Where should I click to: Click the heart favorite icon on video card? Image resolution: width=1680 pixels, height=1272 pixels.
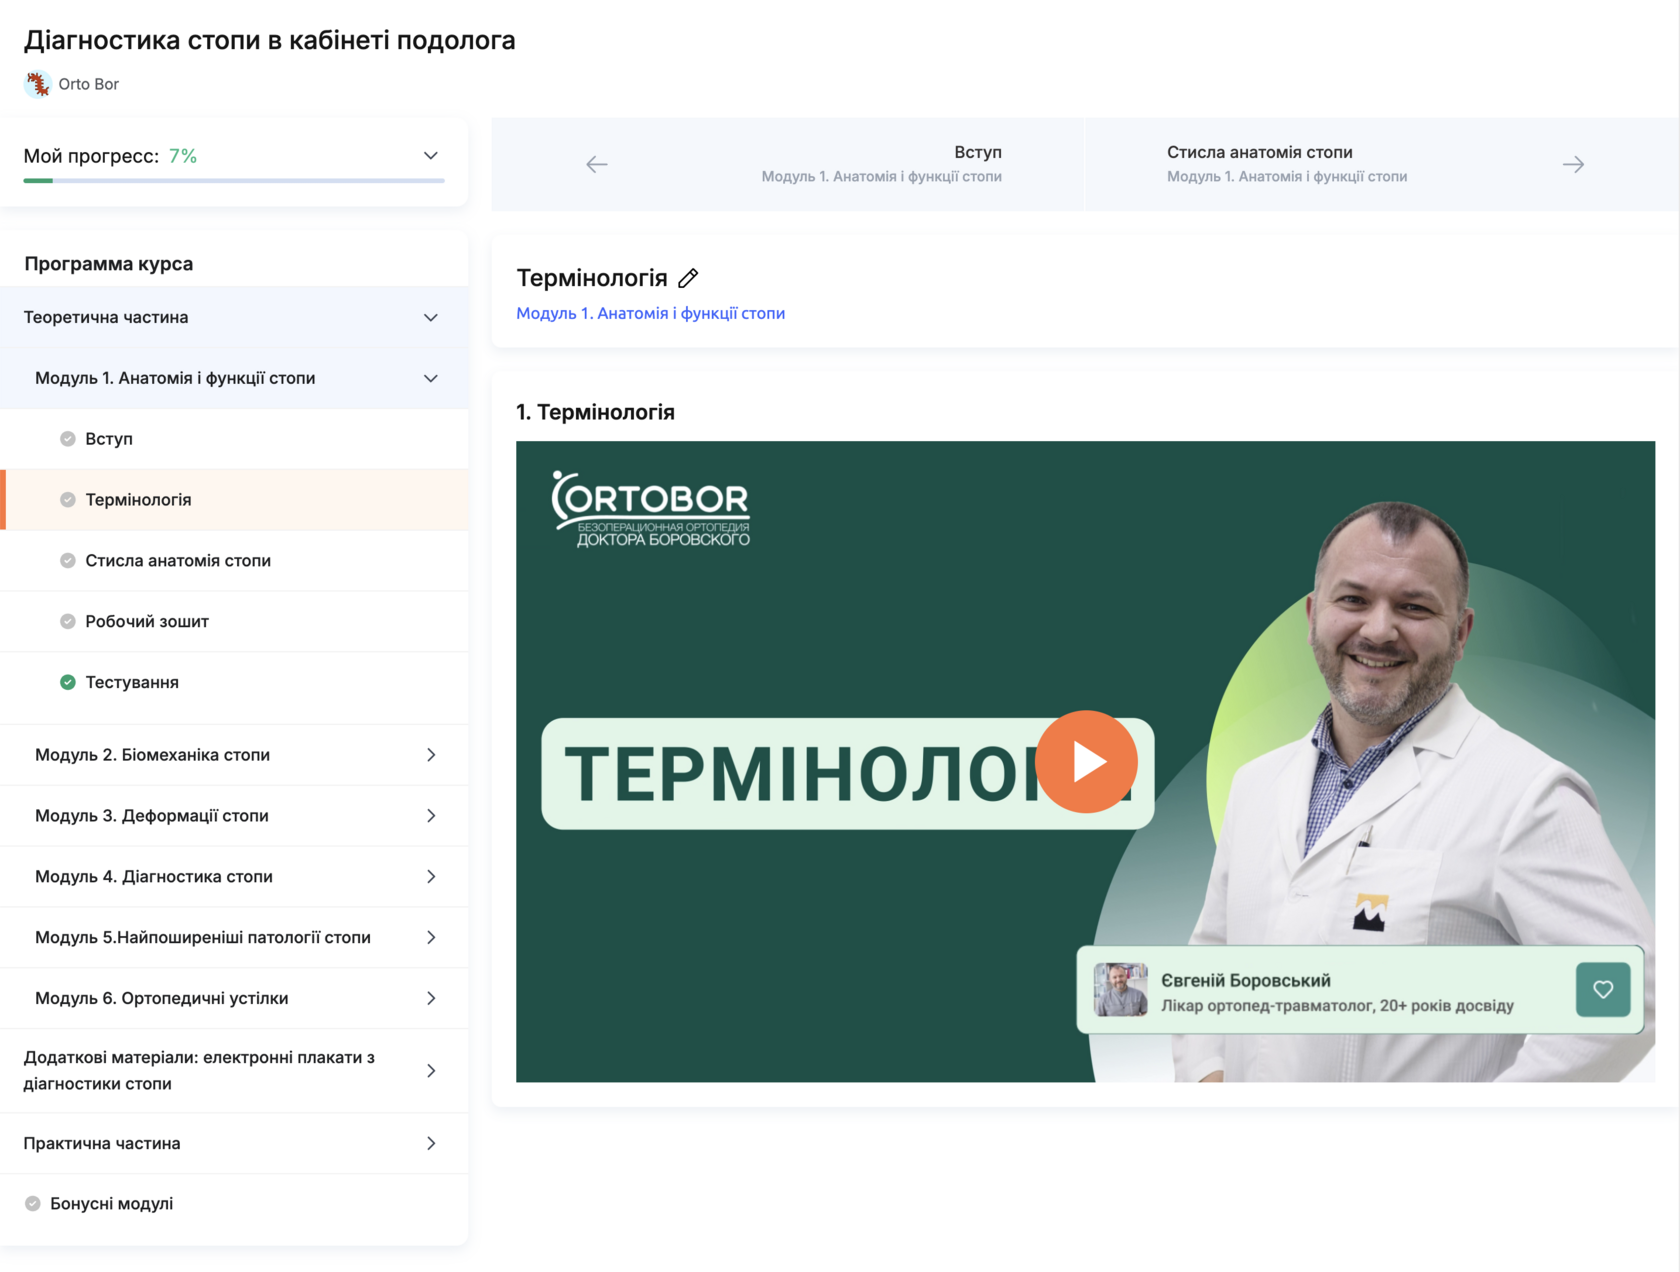pyautogui.click(x=1603, y=989)
